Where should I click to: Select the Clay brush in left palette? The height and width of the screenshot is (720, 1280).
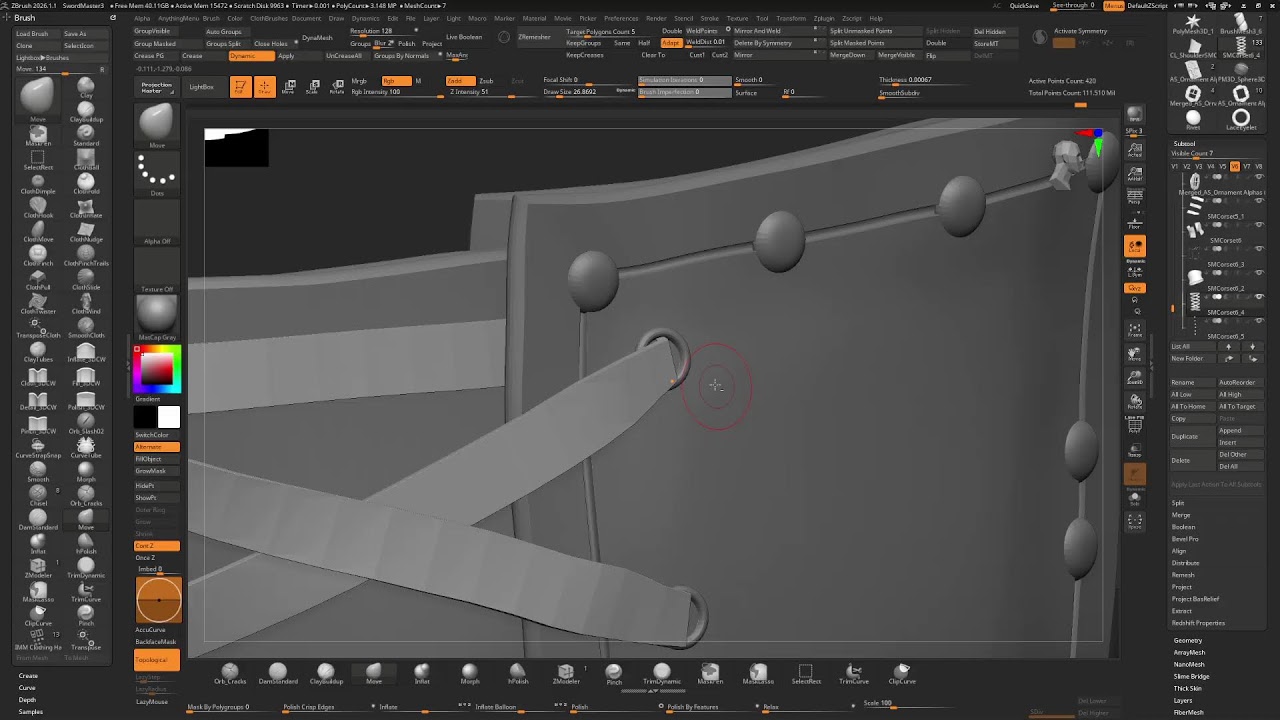point(86,87)
